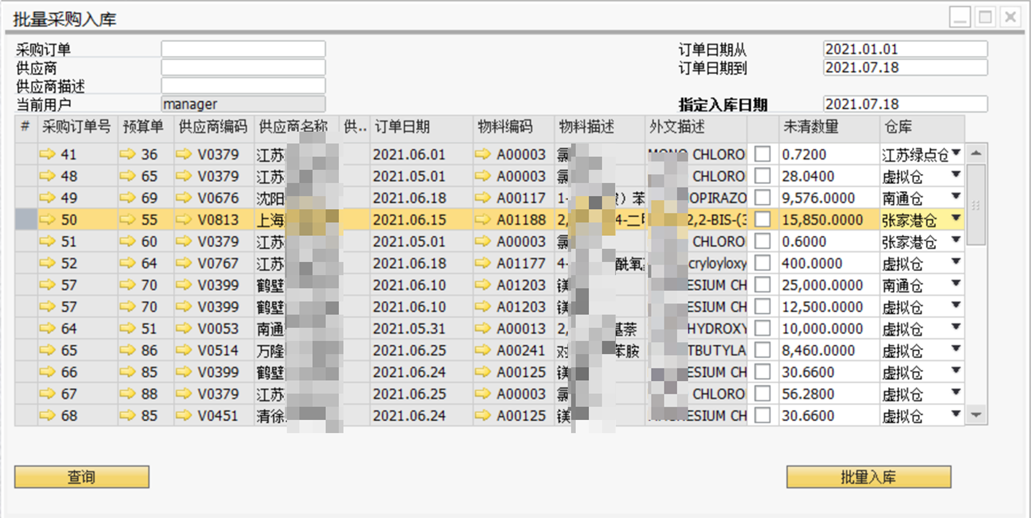
Task: Tick the checkbox in order 48 row
Action: click(x=763, y=176)
